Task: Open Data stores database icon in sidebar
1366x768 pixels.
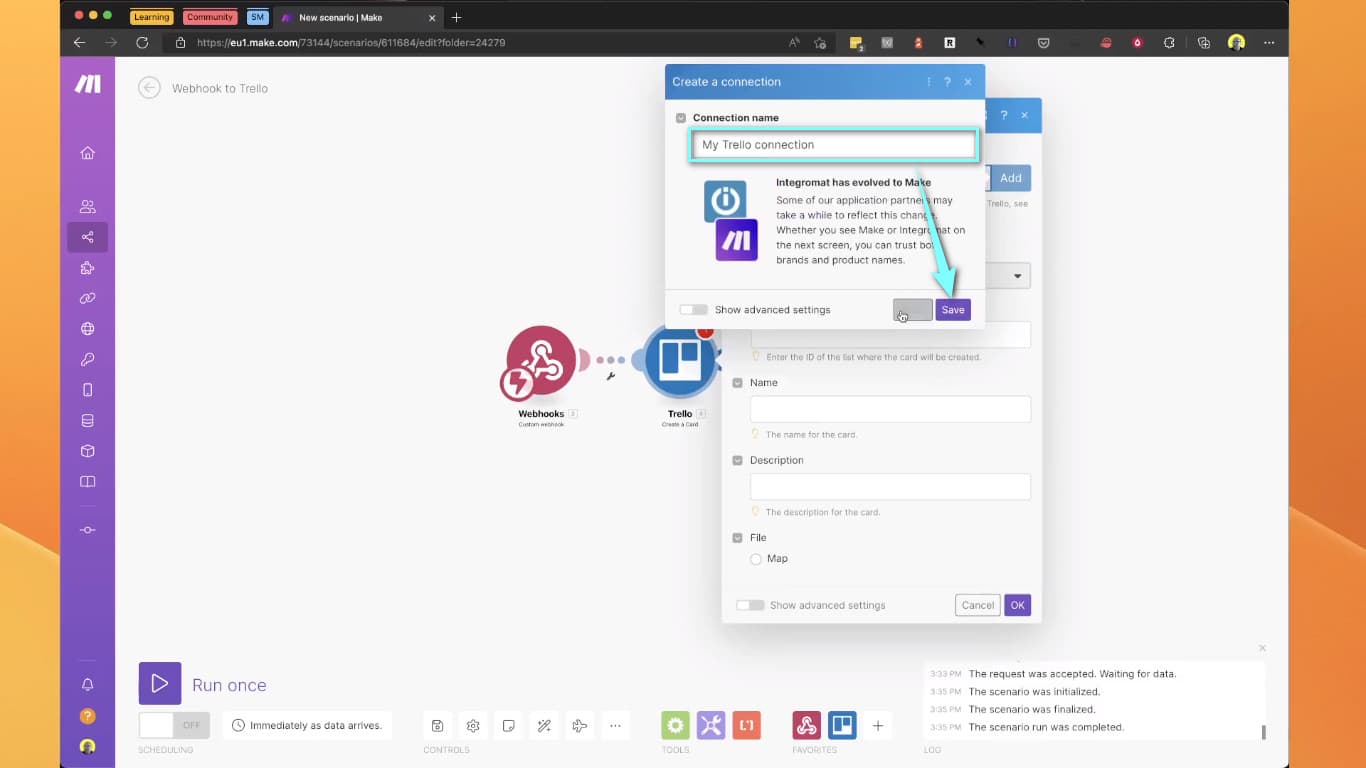Action: click(x=88, y=421)
